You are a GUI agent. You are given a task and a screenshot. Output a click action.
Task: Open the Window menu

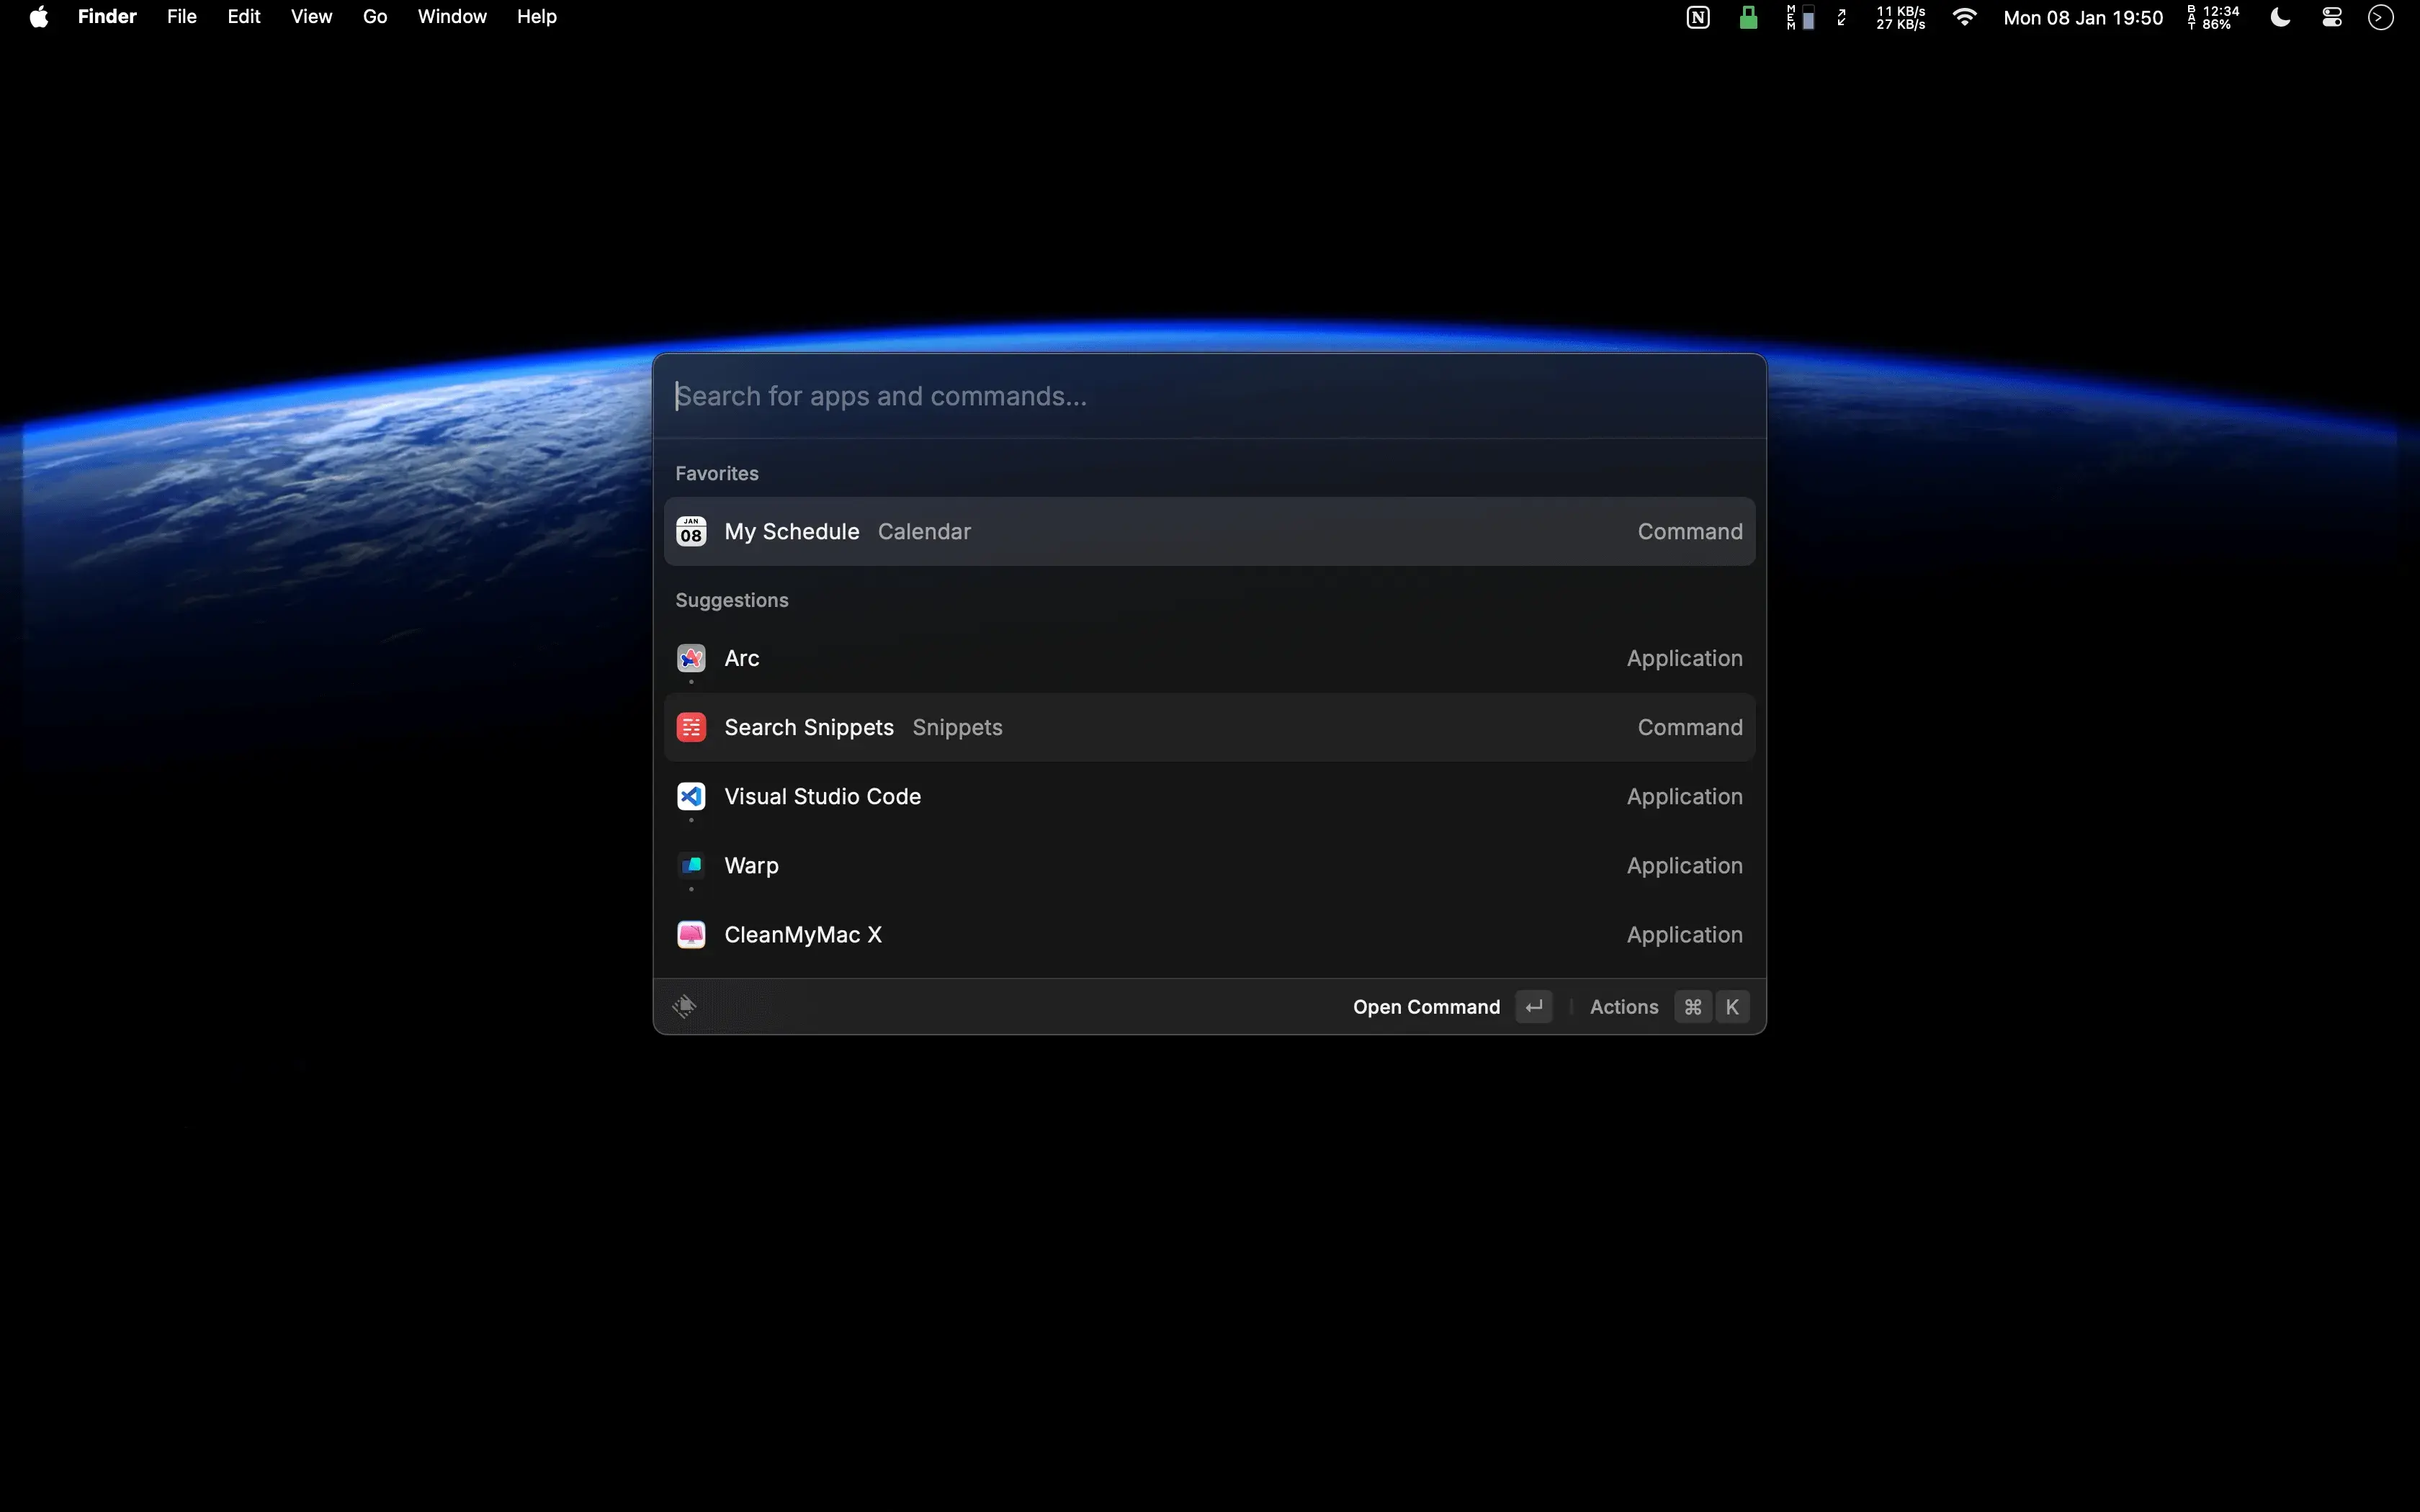451,16
